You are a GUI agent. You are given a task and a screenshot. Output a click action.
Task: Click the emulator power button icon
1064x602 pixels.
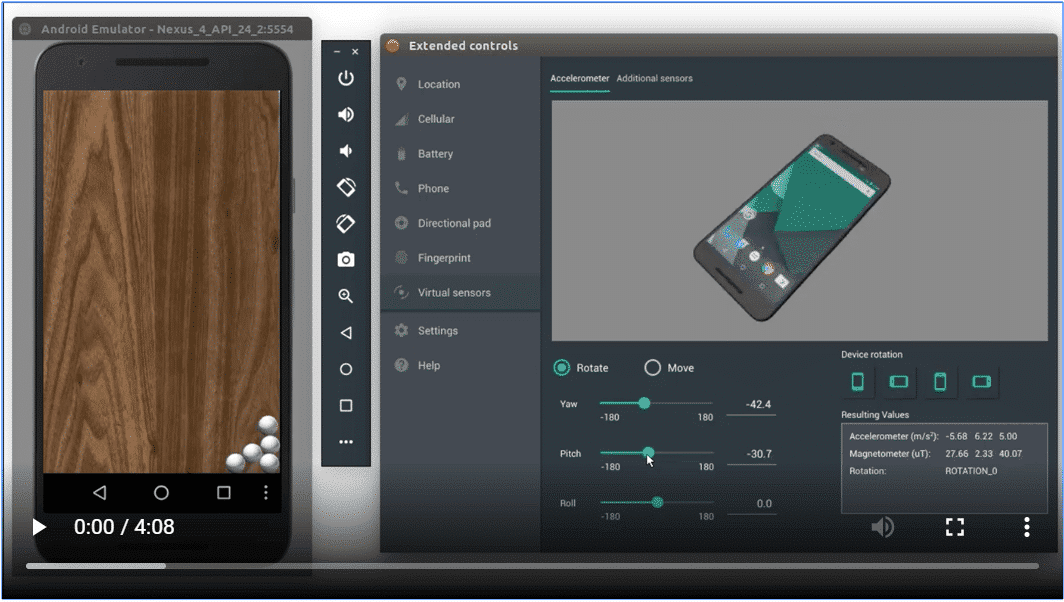pos(346,78)
